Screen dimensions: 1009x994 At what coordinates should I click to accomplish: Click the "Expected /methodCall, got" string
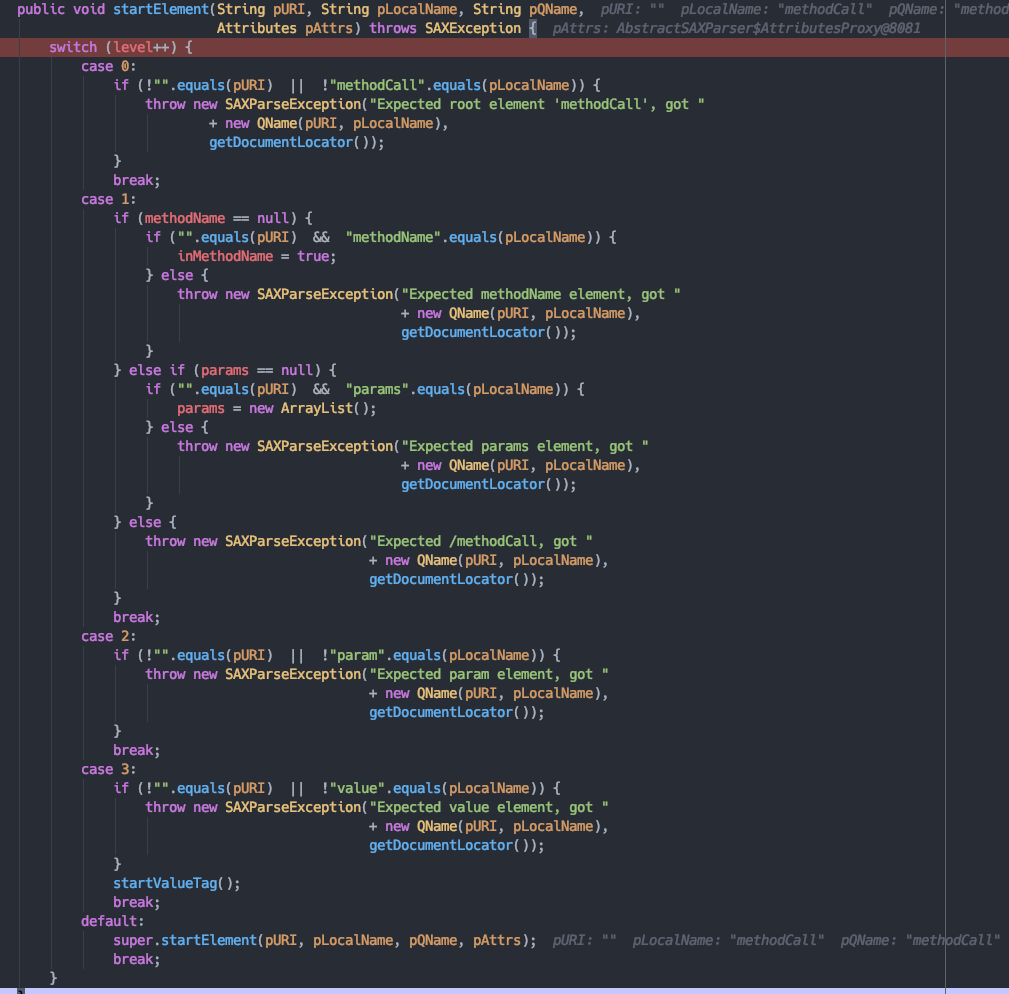(481, 542)
